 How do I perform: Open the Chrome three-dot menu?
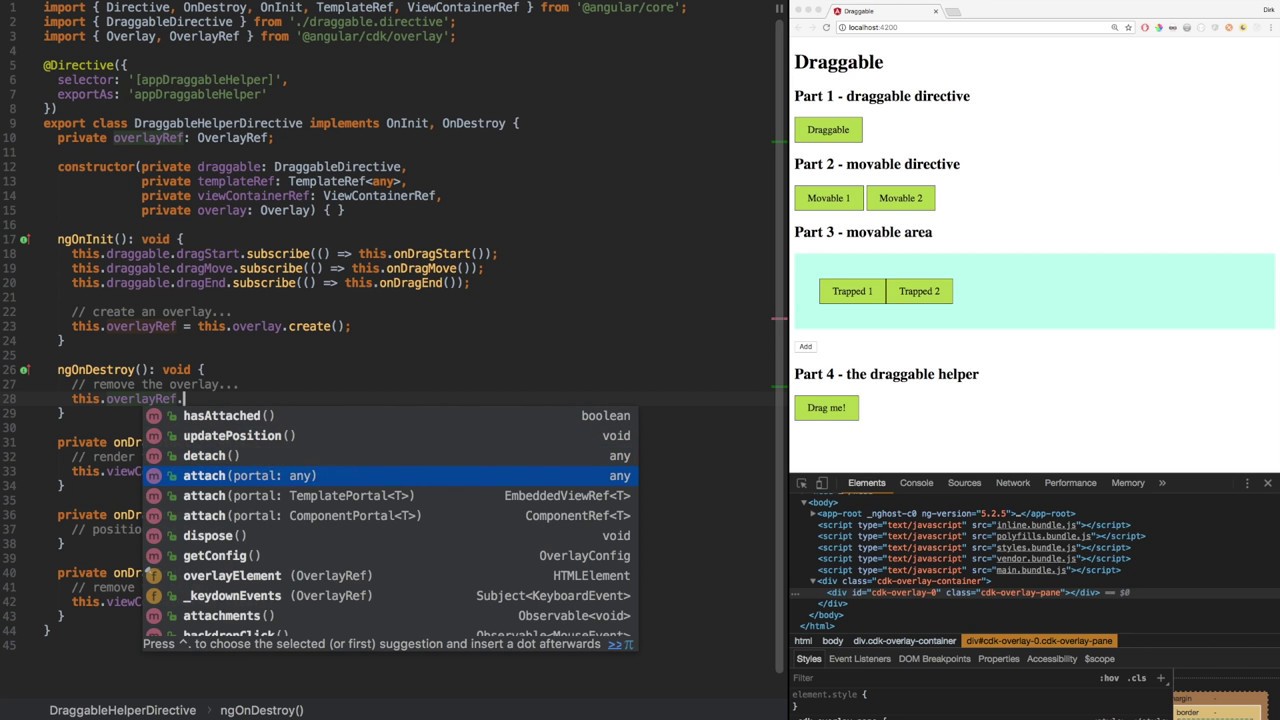point(1270,27)
